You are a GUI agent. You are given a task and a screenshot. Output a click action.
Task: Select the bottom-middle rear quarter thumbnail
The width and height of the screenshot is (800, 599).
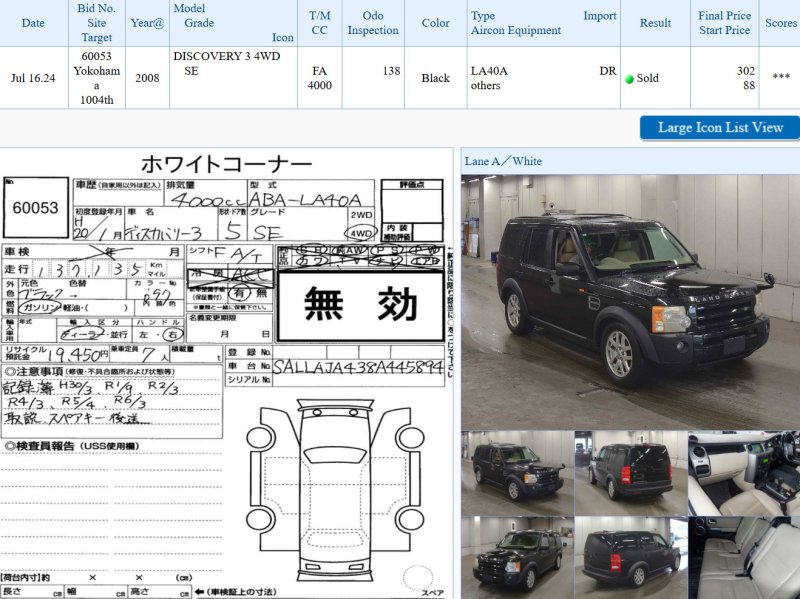[630, 557]
